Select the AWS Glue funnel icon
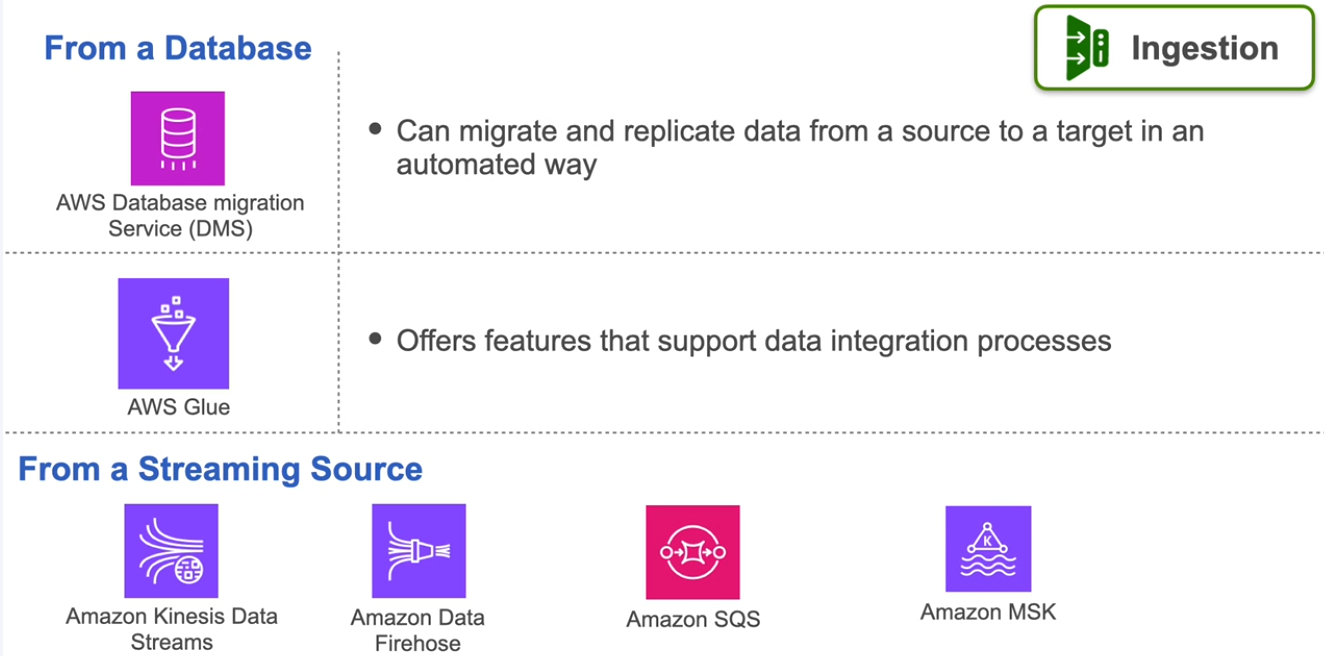This screenshot has height=656, width=1324. pyautogui.click(x=174, y=333)
